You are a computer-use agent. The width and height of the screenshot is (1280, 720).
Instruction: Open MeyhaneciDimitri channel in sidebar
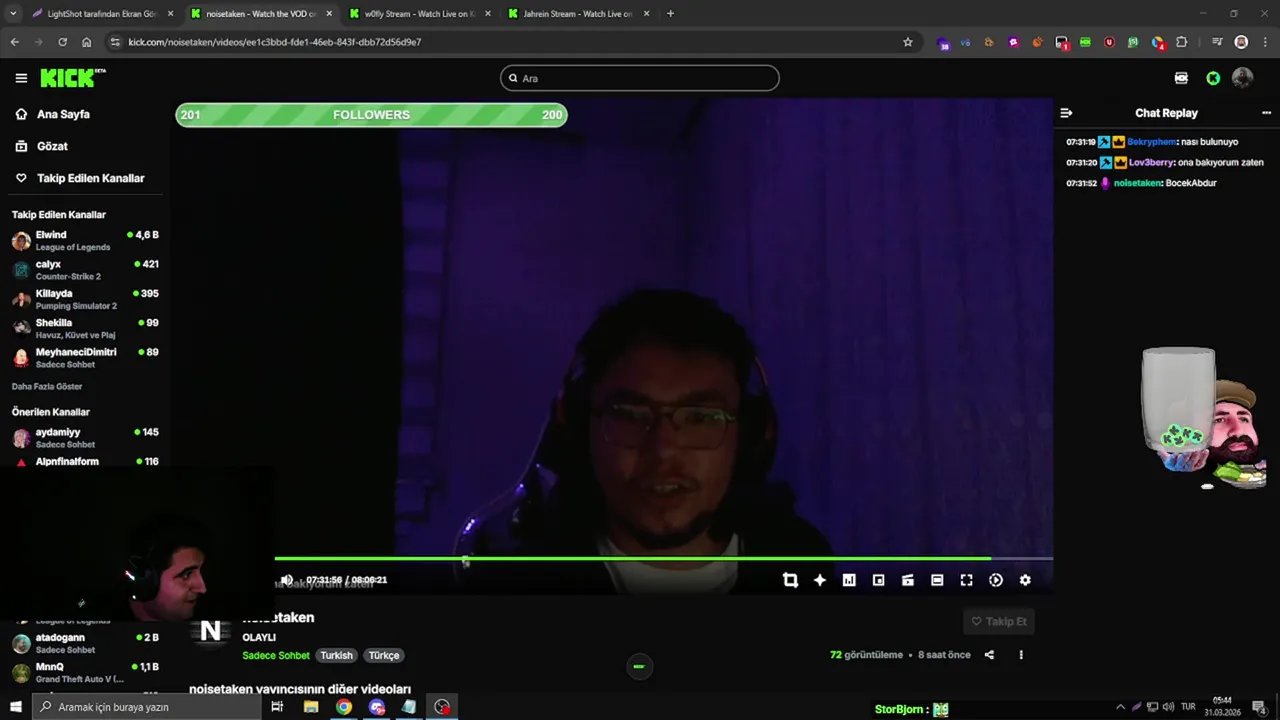[x=85, y=357]
